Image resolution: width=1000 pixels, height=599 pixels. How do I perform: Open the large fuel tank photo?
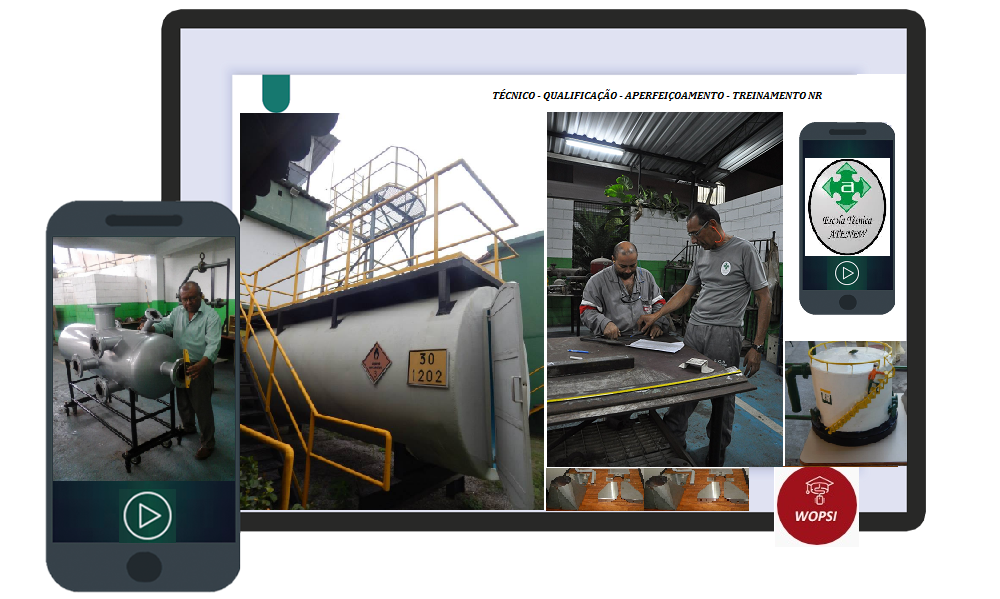click(x=390, y=310)
